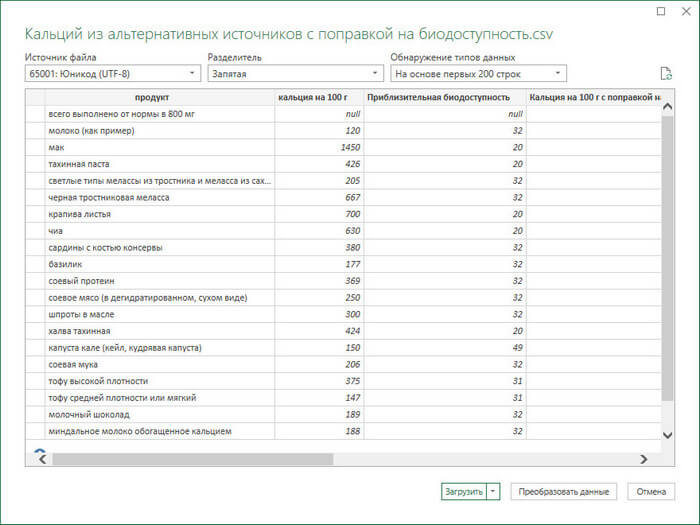Click the file refresh icon beside dropdowns
This screenshot has width=700, height=525.
click(x=665, y=73)
